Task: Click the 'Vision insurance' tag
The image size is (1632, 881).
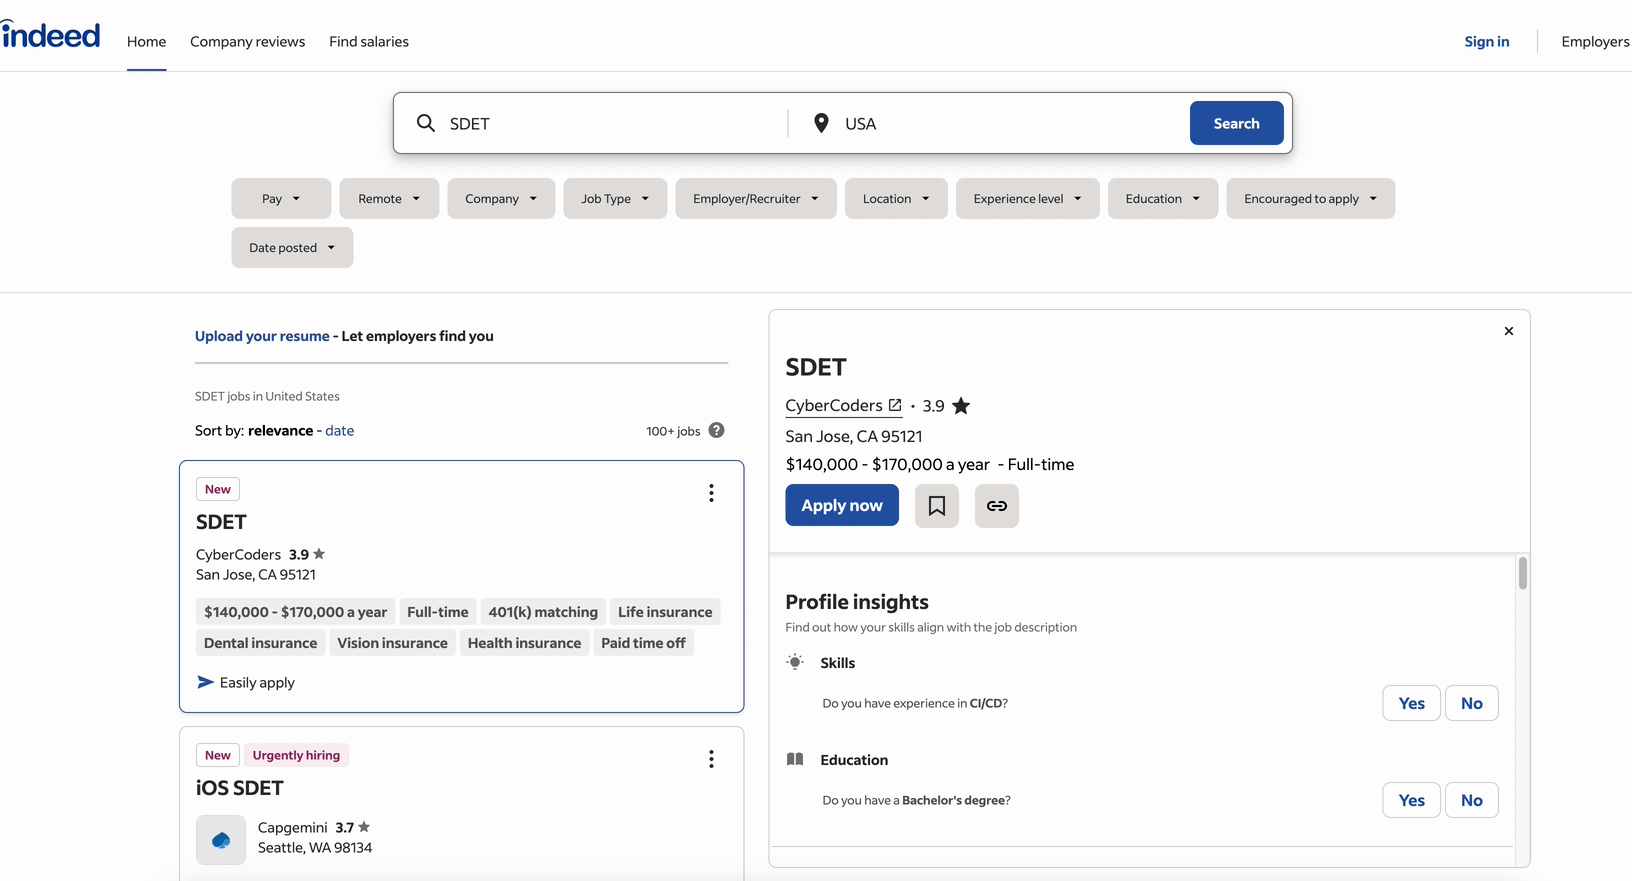Action: (392, 643)
